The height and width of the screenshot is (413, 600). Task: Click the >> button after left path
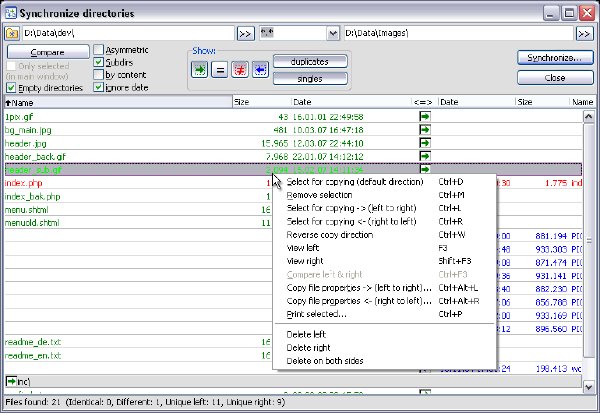point(245,34)
